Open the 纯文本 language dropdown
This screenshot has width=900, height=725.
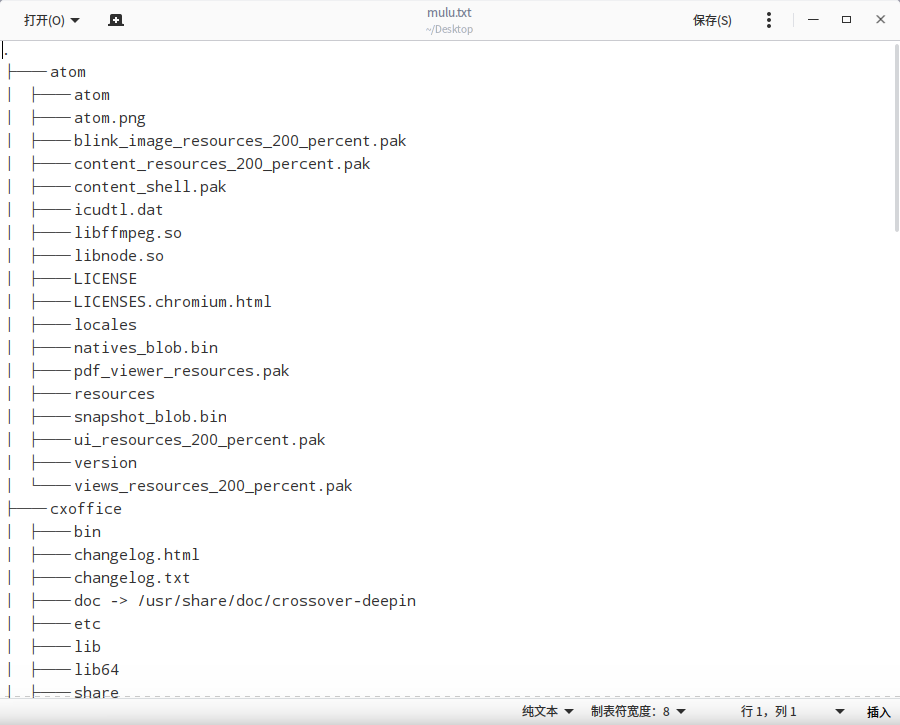point(548,712)
